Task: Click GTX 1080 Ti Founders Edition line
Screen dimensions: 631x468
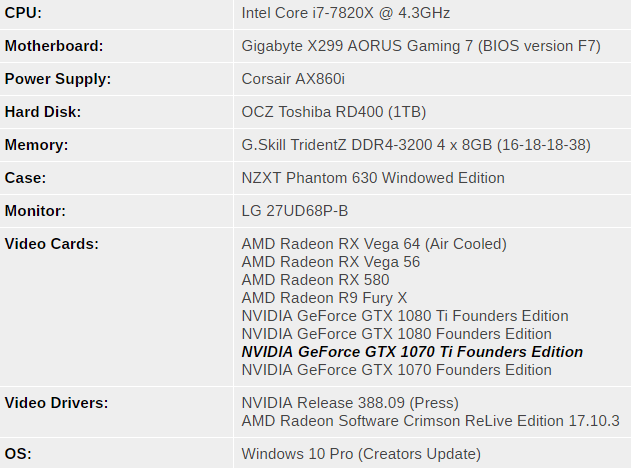Action: [x=405, y=316]
